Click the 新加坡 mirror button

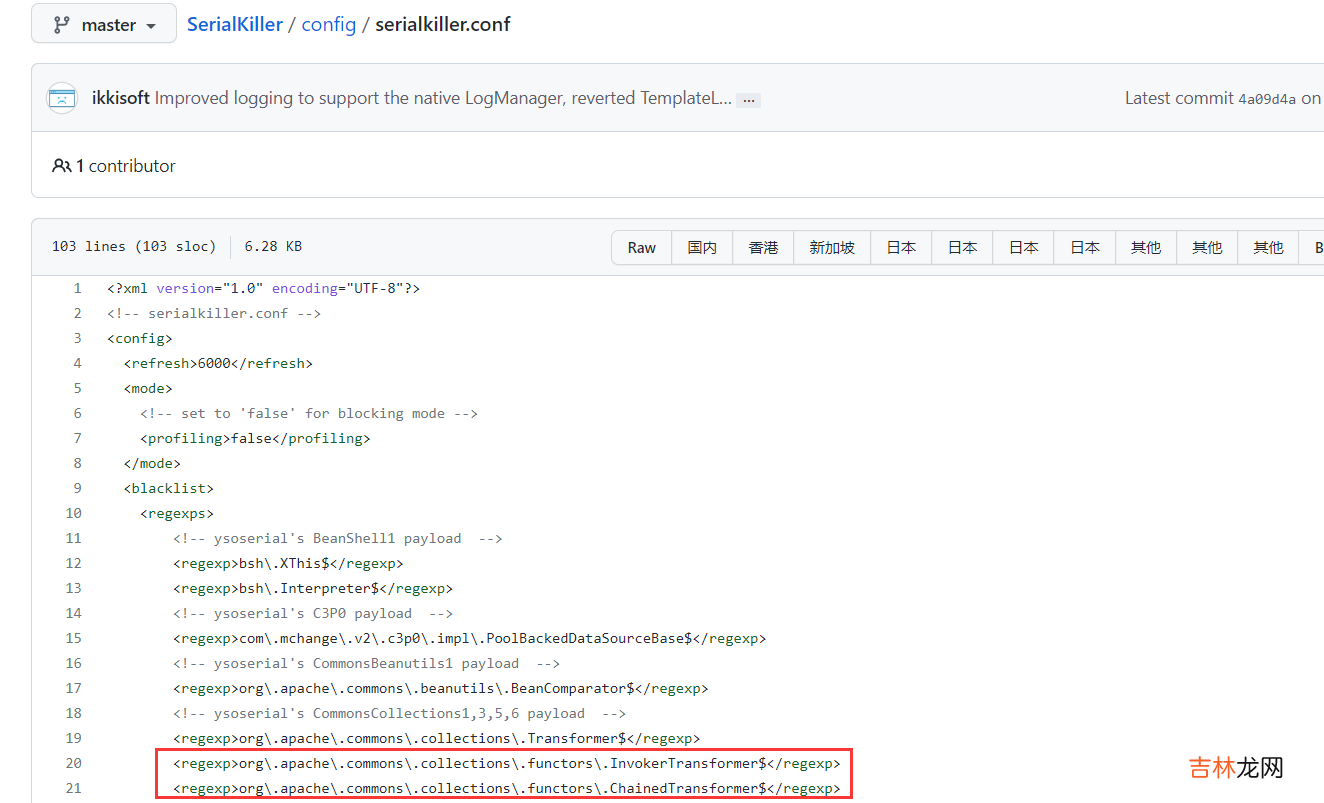coord(832,247)
